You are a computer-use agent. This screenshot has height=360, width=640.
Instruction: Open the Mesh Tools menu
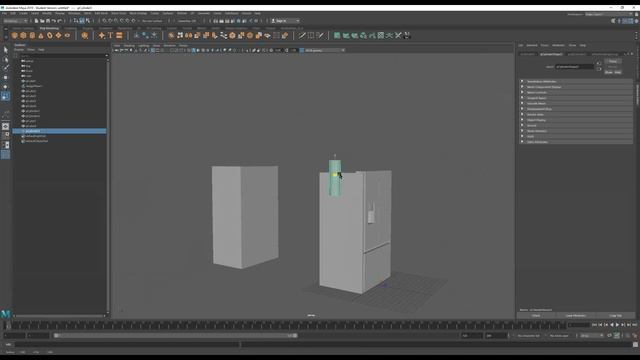point(119,13)
